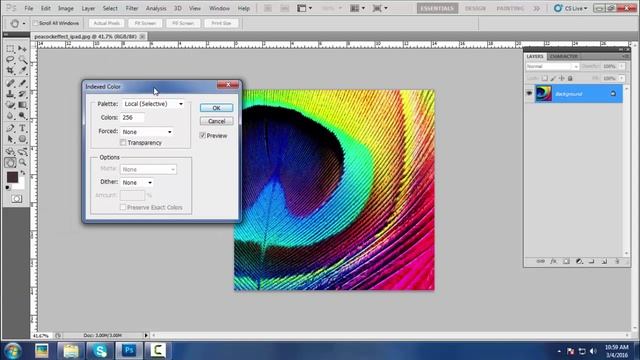Enable the Transparency checkbox
This screenshot has width=640, height=360.
pos(123,142)
